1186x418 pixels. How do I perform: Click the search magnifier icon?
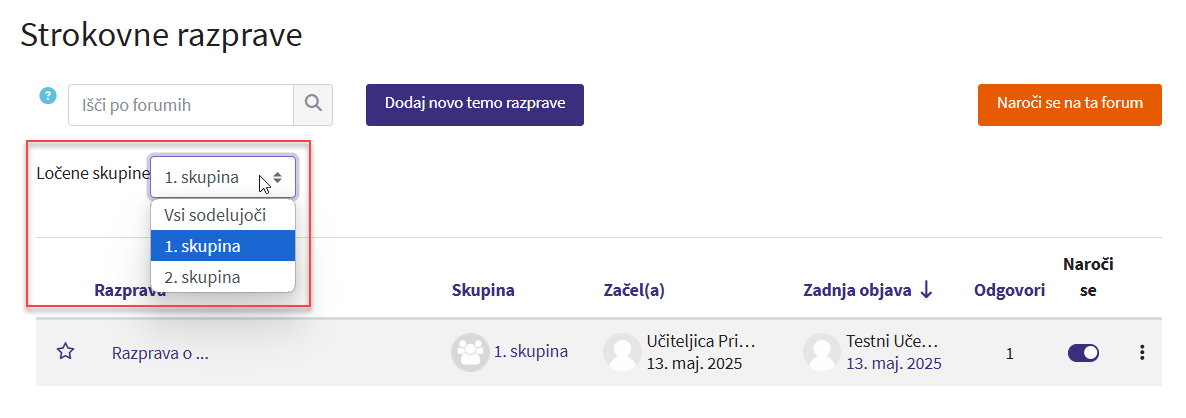[x=312, y=104]
